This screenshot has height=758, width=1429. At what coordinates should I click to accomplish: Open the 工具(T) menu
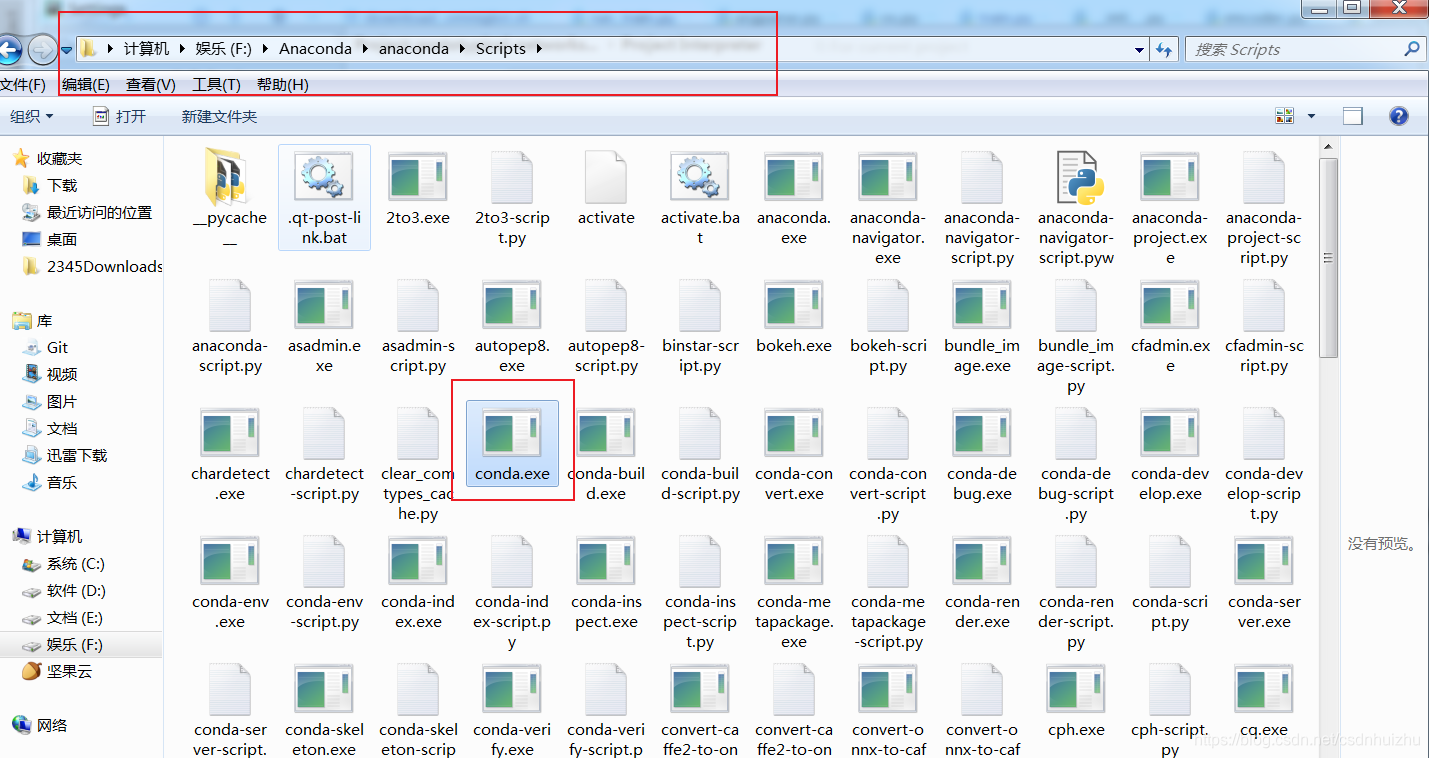click(216, 85)
